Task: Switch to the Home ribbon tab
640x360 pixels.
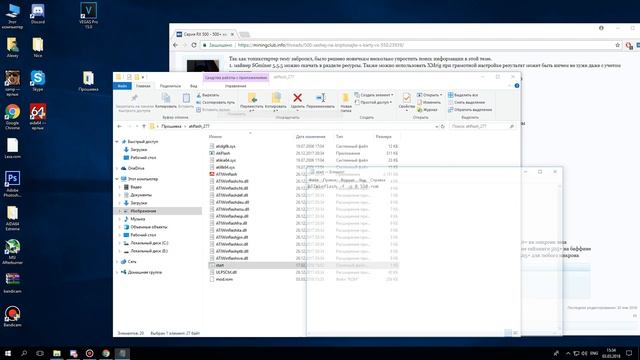Action: (x=143, y=86)
